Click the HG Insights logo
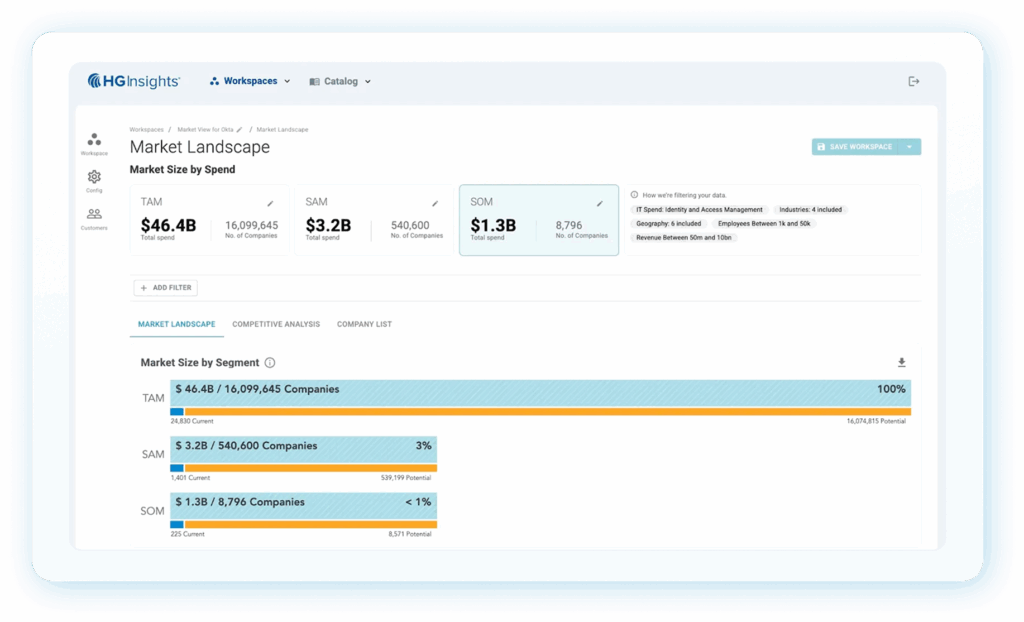The image size is (1024, 622). pos(134,81)
